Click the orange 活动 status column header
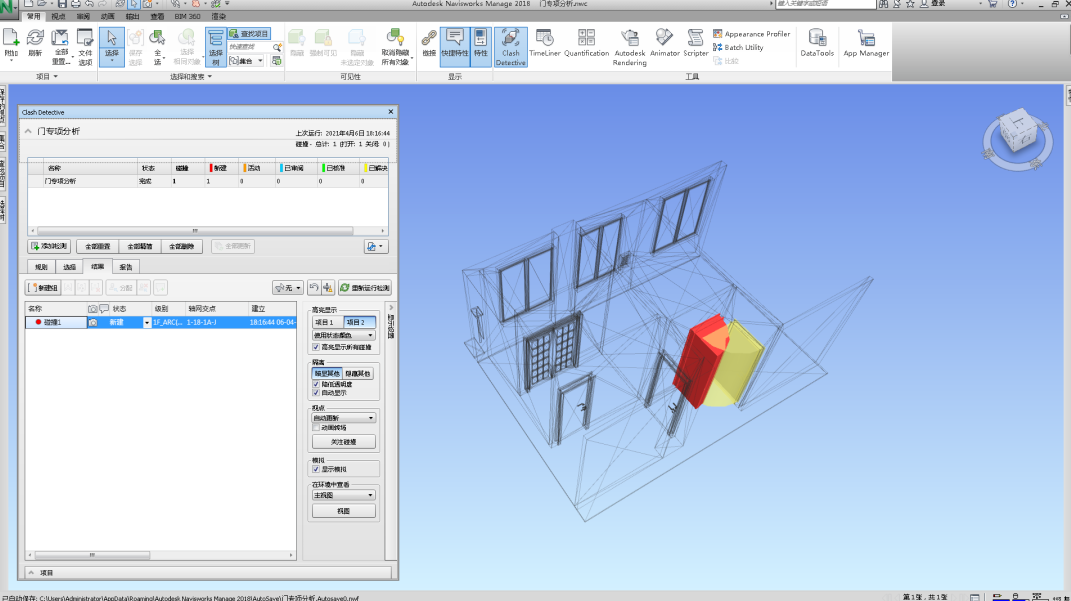The height and width of the screenshot is (601, 1071). click(x=257, y=168)
